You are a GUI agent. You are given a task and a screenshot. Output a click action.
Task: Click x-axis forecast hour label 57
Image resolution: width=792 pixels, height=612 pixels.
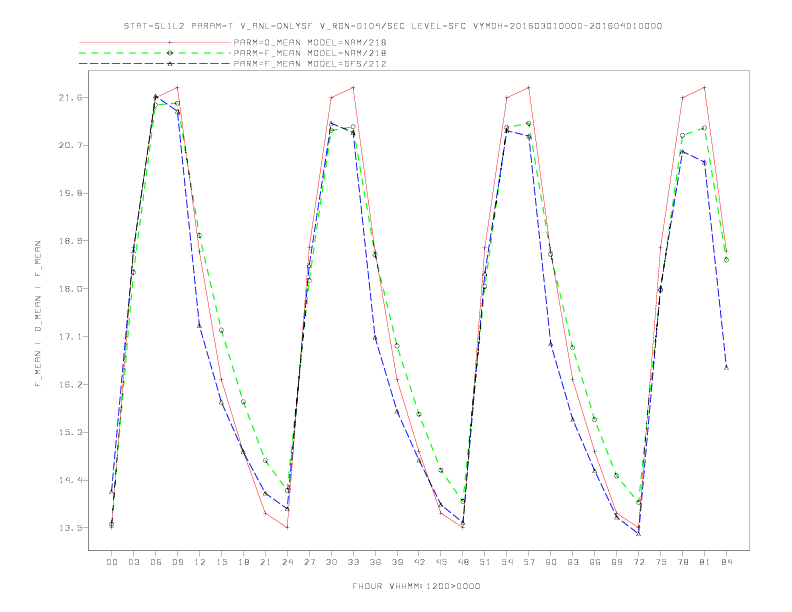coord(529,562)
